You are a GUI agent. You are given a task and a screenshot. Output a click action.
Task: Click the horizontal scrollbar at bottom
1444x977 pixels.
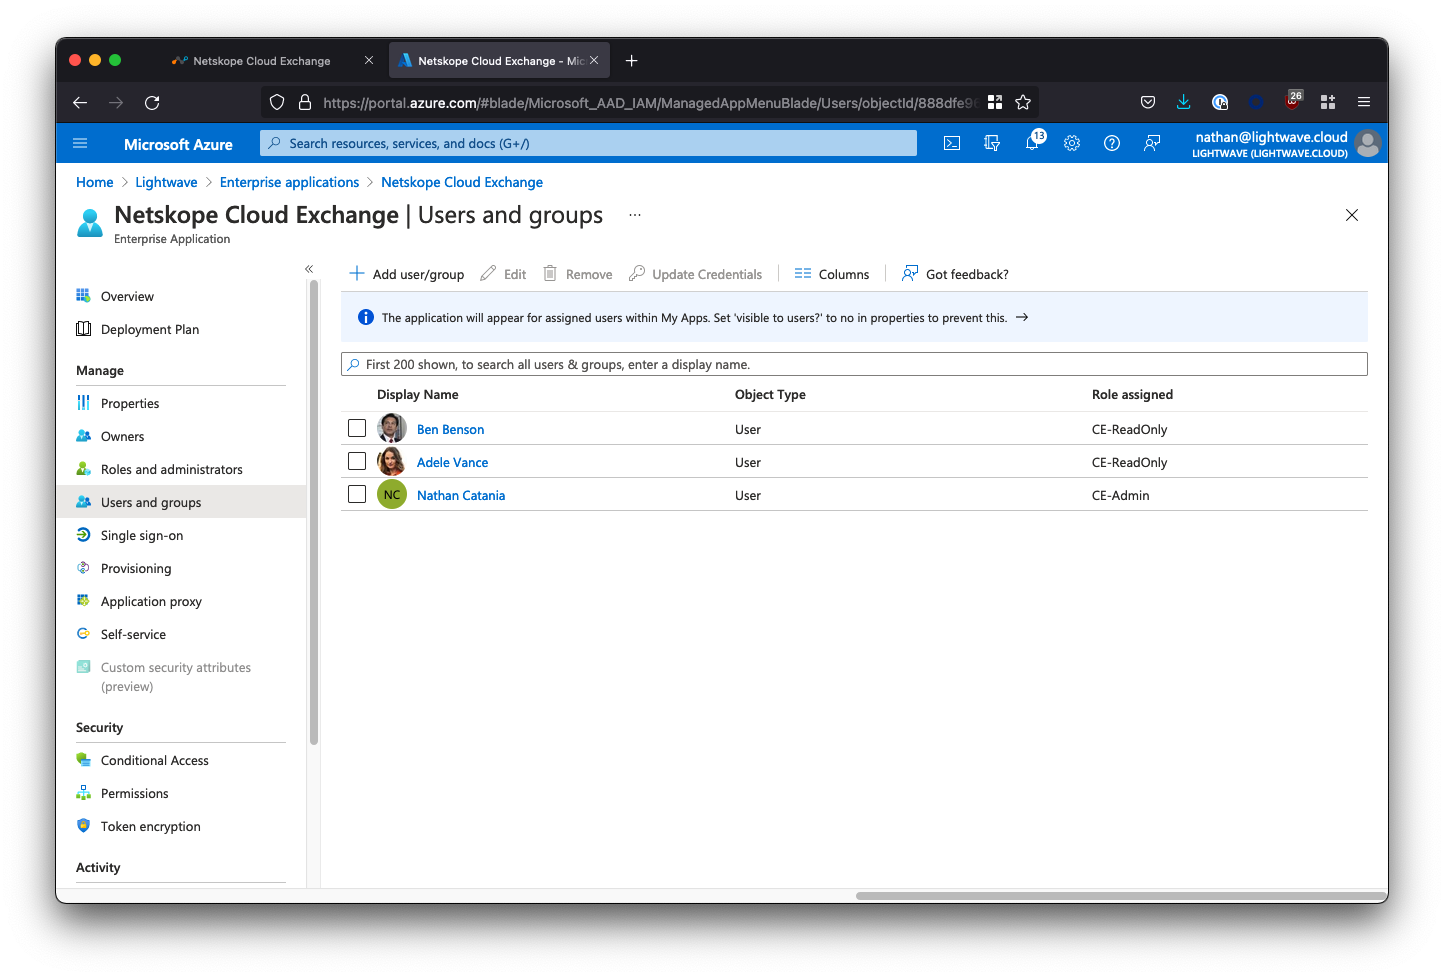(x=1120, y=896)
